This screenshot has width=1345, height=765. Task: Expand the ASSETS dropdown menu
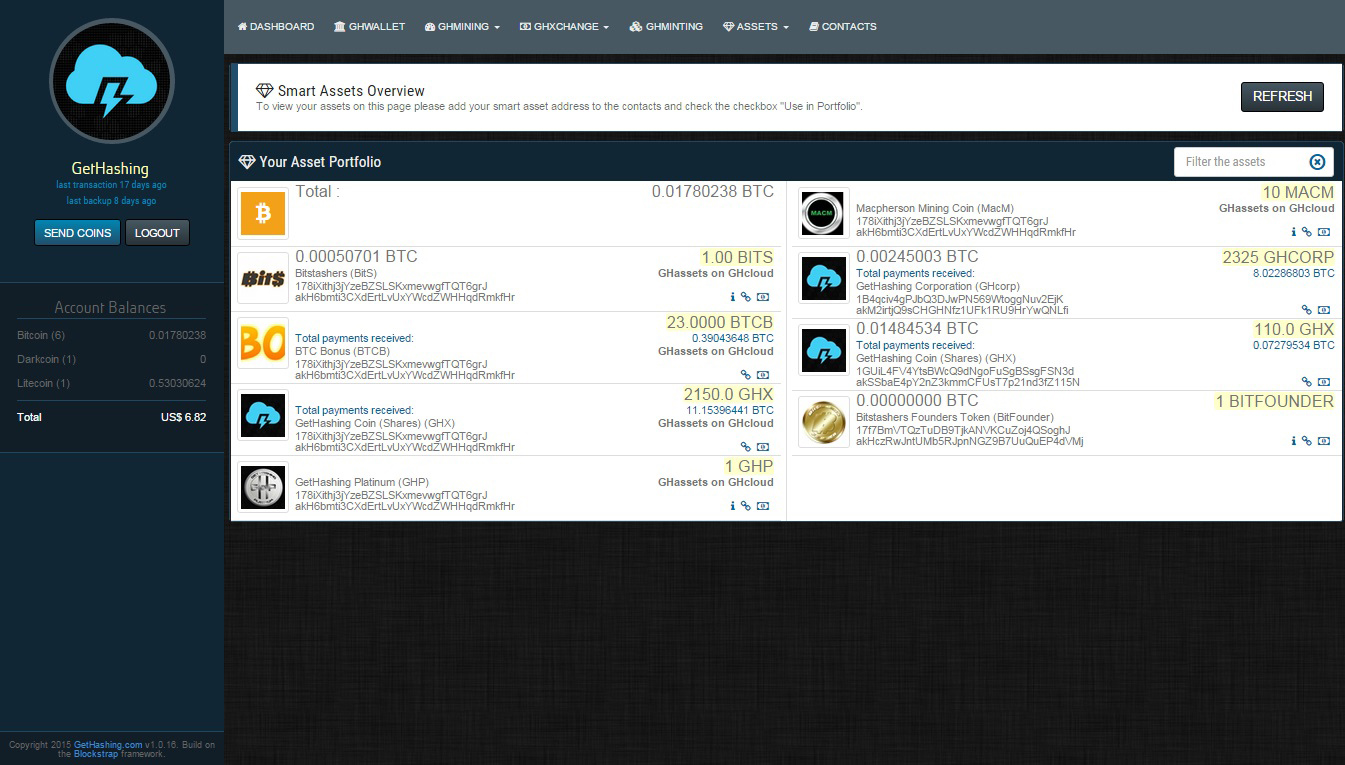(x=756, y=27)
